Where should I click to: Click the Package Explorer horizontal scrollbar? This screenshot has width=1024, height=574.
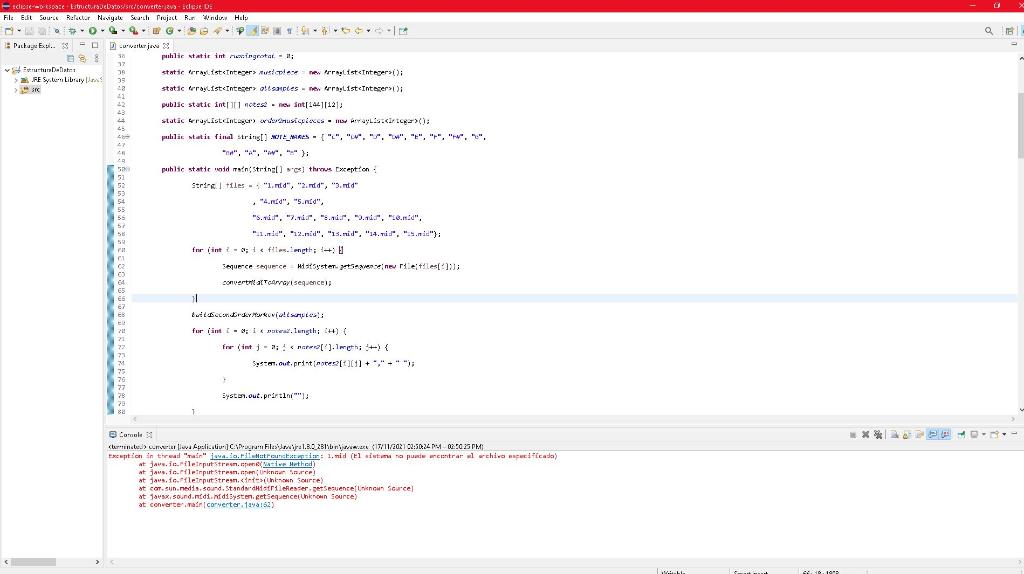coord(33,562)
